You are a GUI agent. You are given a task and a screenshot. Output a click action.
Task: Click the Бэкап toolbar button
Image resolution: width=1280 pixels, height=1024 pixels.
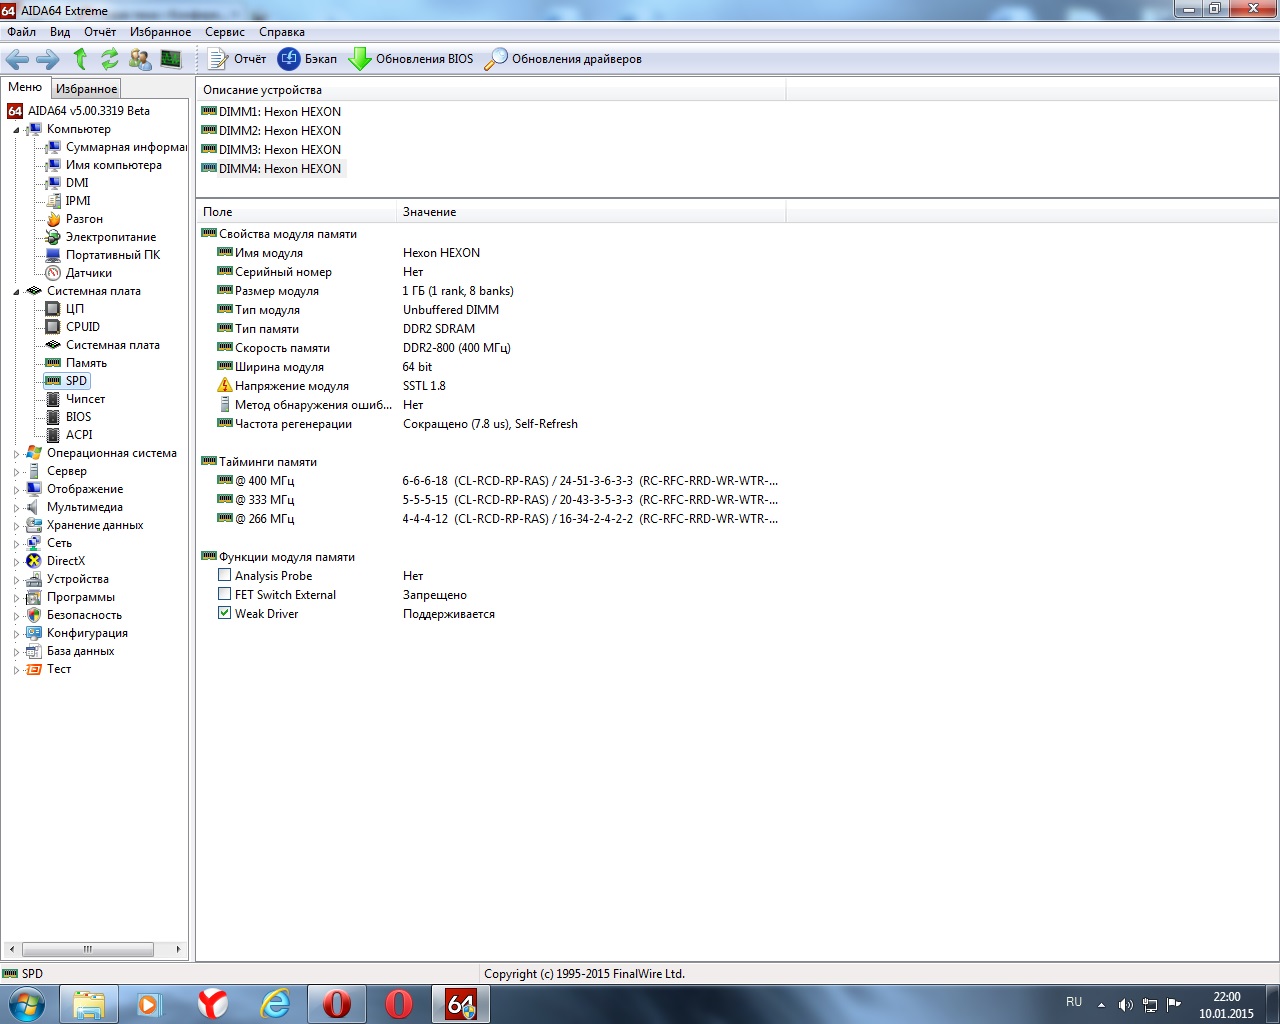[307, 59]
